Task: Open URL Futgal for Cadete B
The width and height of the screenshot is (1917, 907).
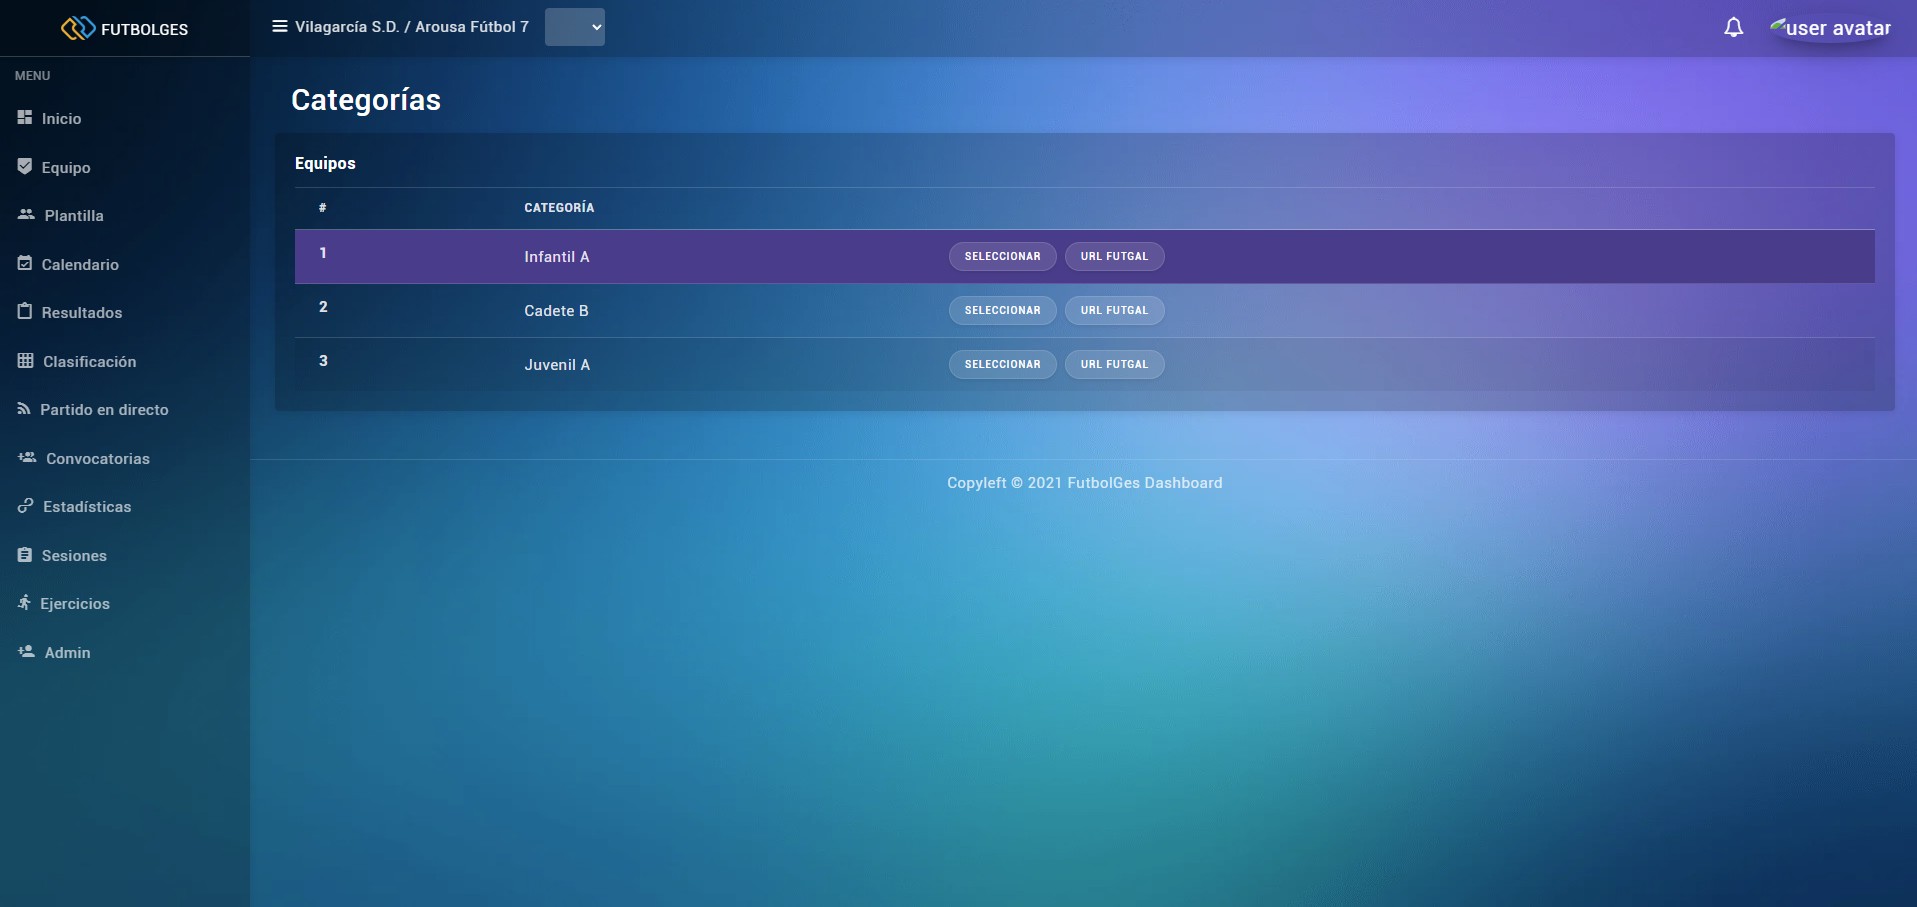Action: (x=1114, y=310)
